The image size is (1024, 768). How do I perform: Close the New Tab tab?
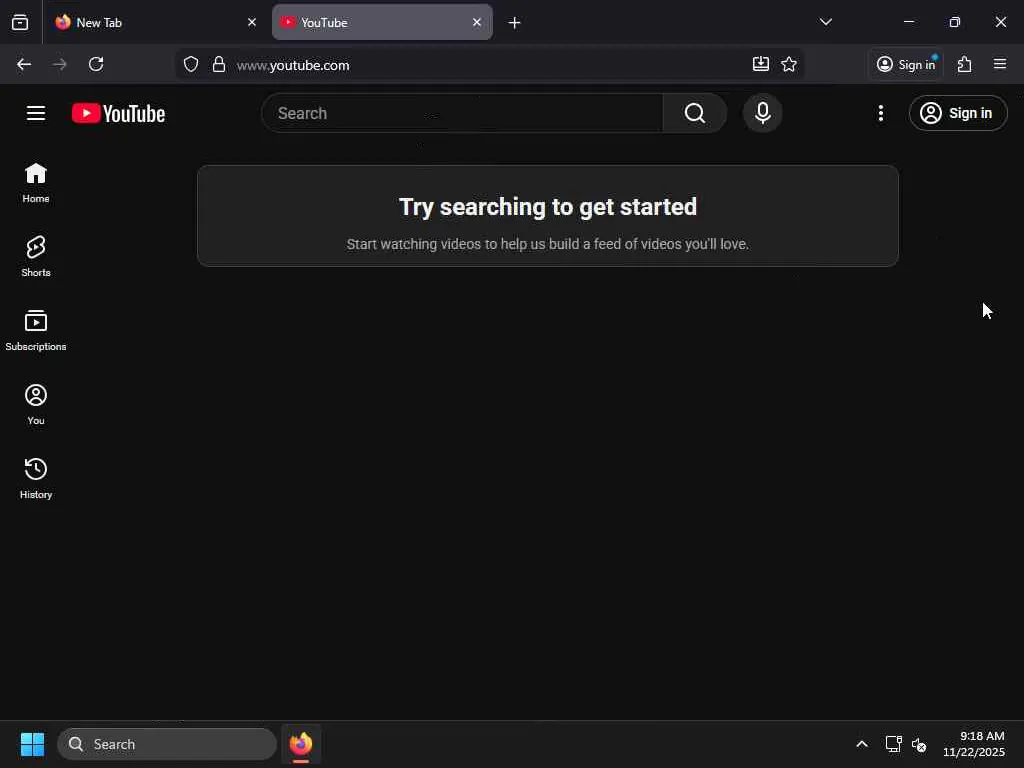click(252, 22)
